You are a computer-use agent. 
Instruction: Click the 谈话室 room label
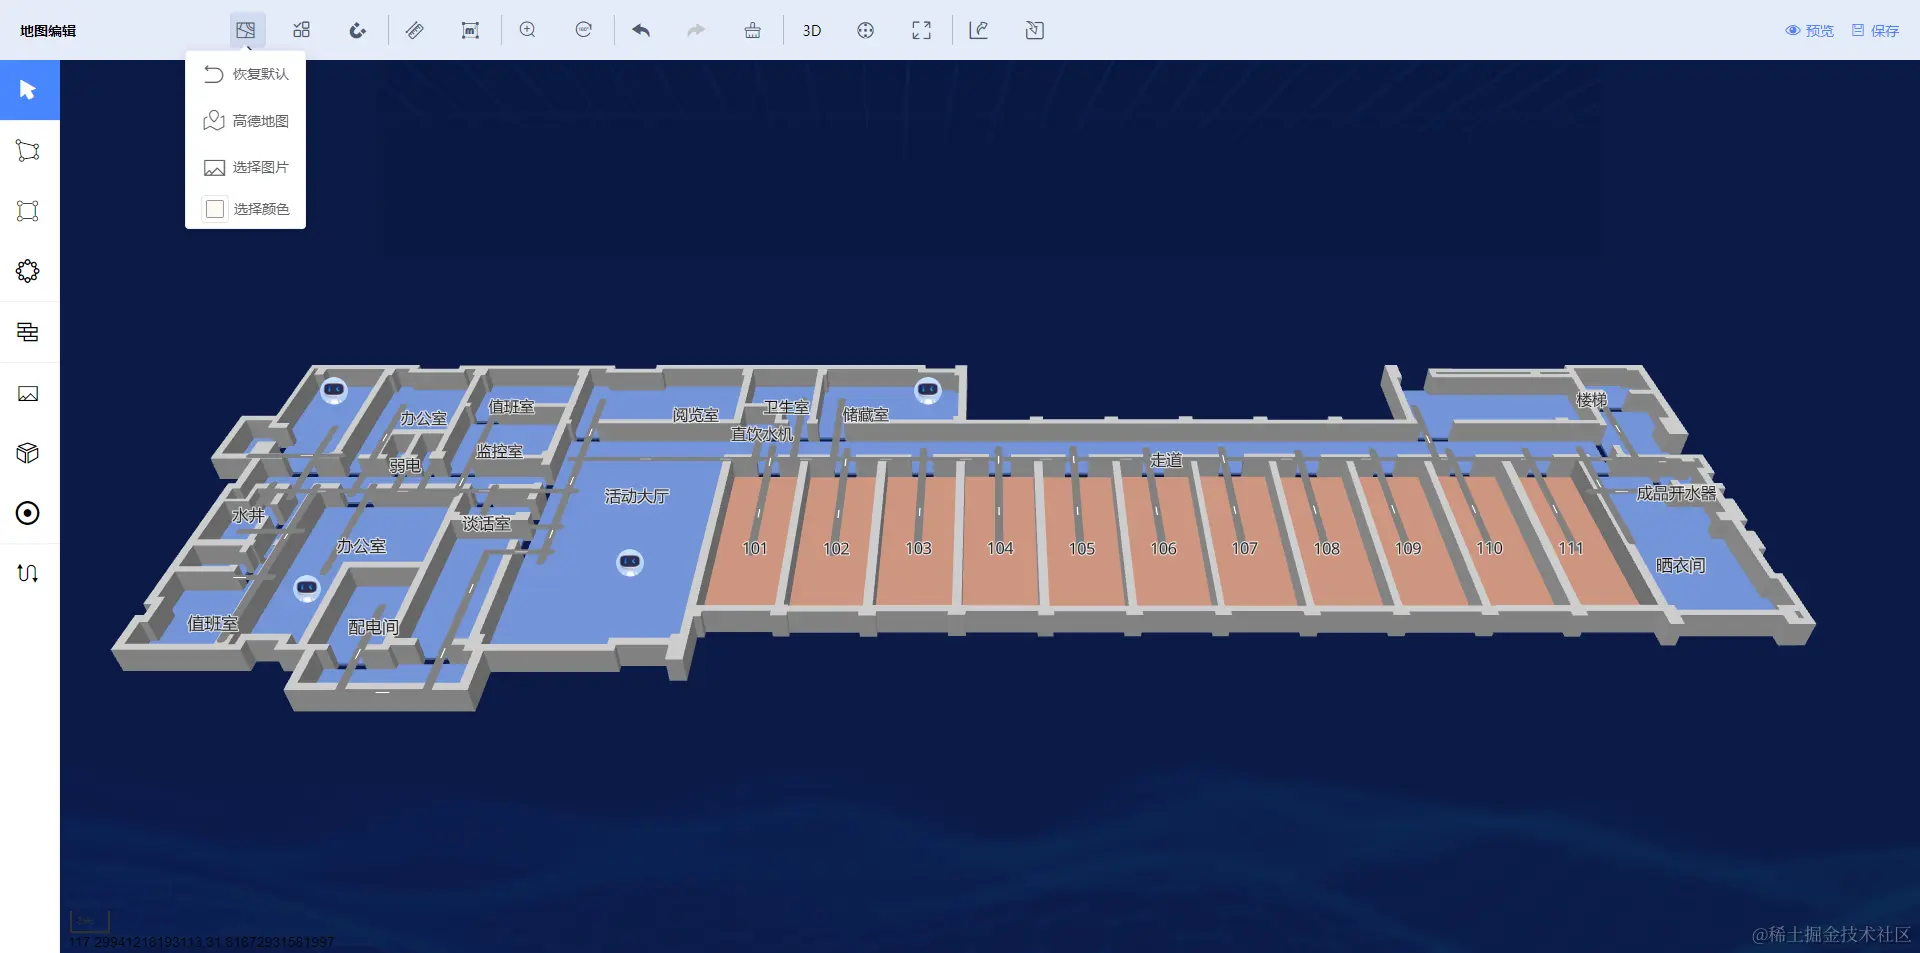tap(486, 523)
